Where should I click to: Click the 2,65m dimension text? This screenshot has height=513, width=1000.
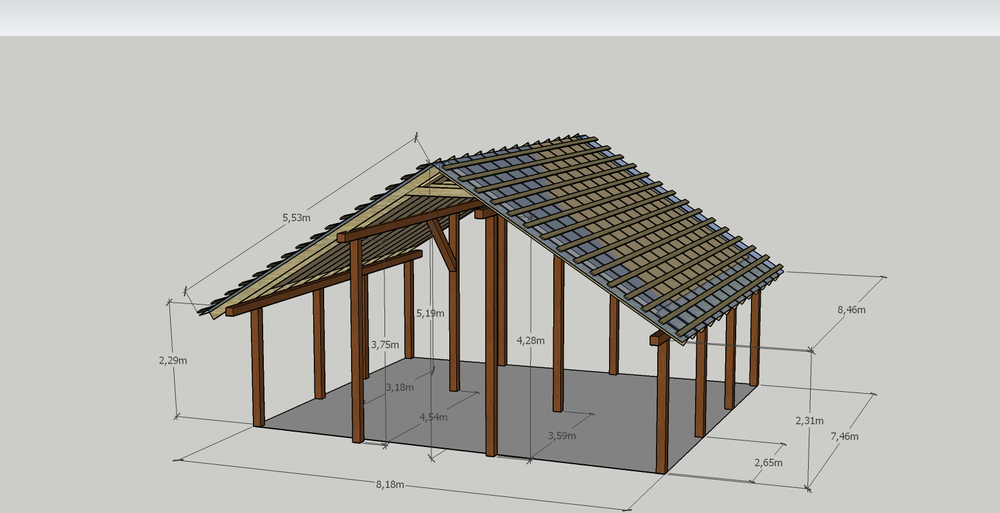pyautogui.click(x=768, y=463)
